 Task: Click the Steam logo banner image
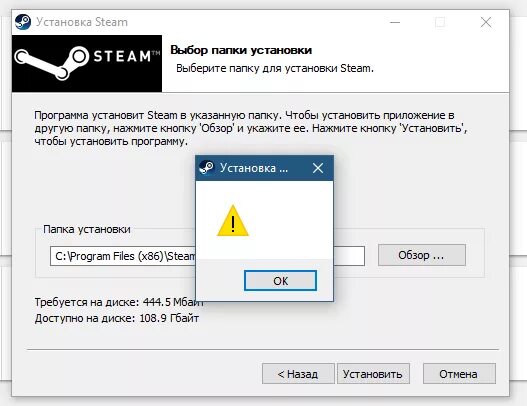pyautogui.click(x=87, y=64)
